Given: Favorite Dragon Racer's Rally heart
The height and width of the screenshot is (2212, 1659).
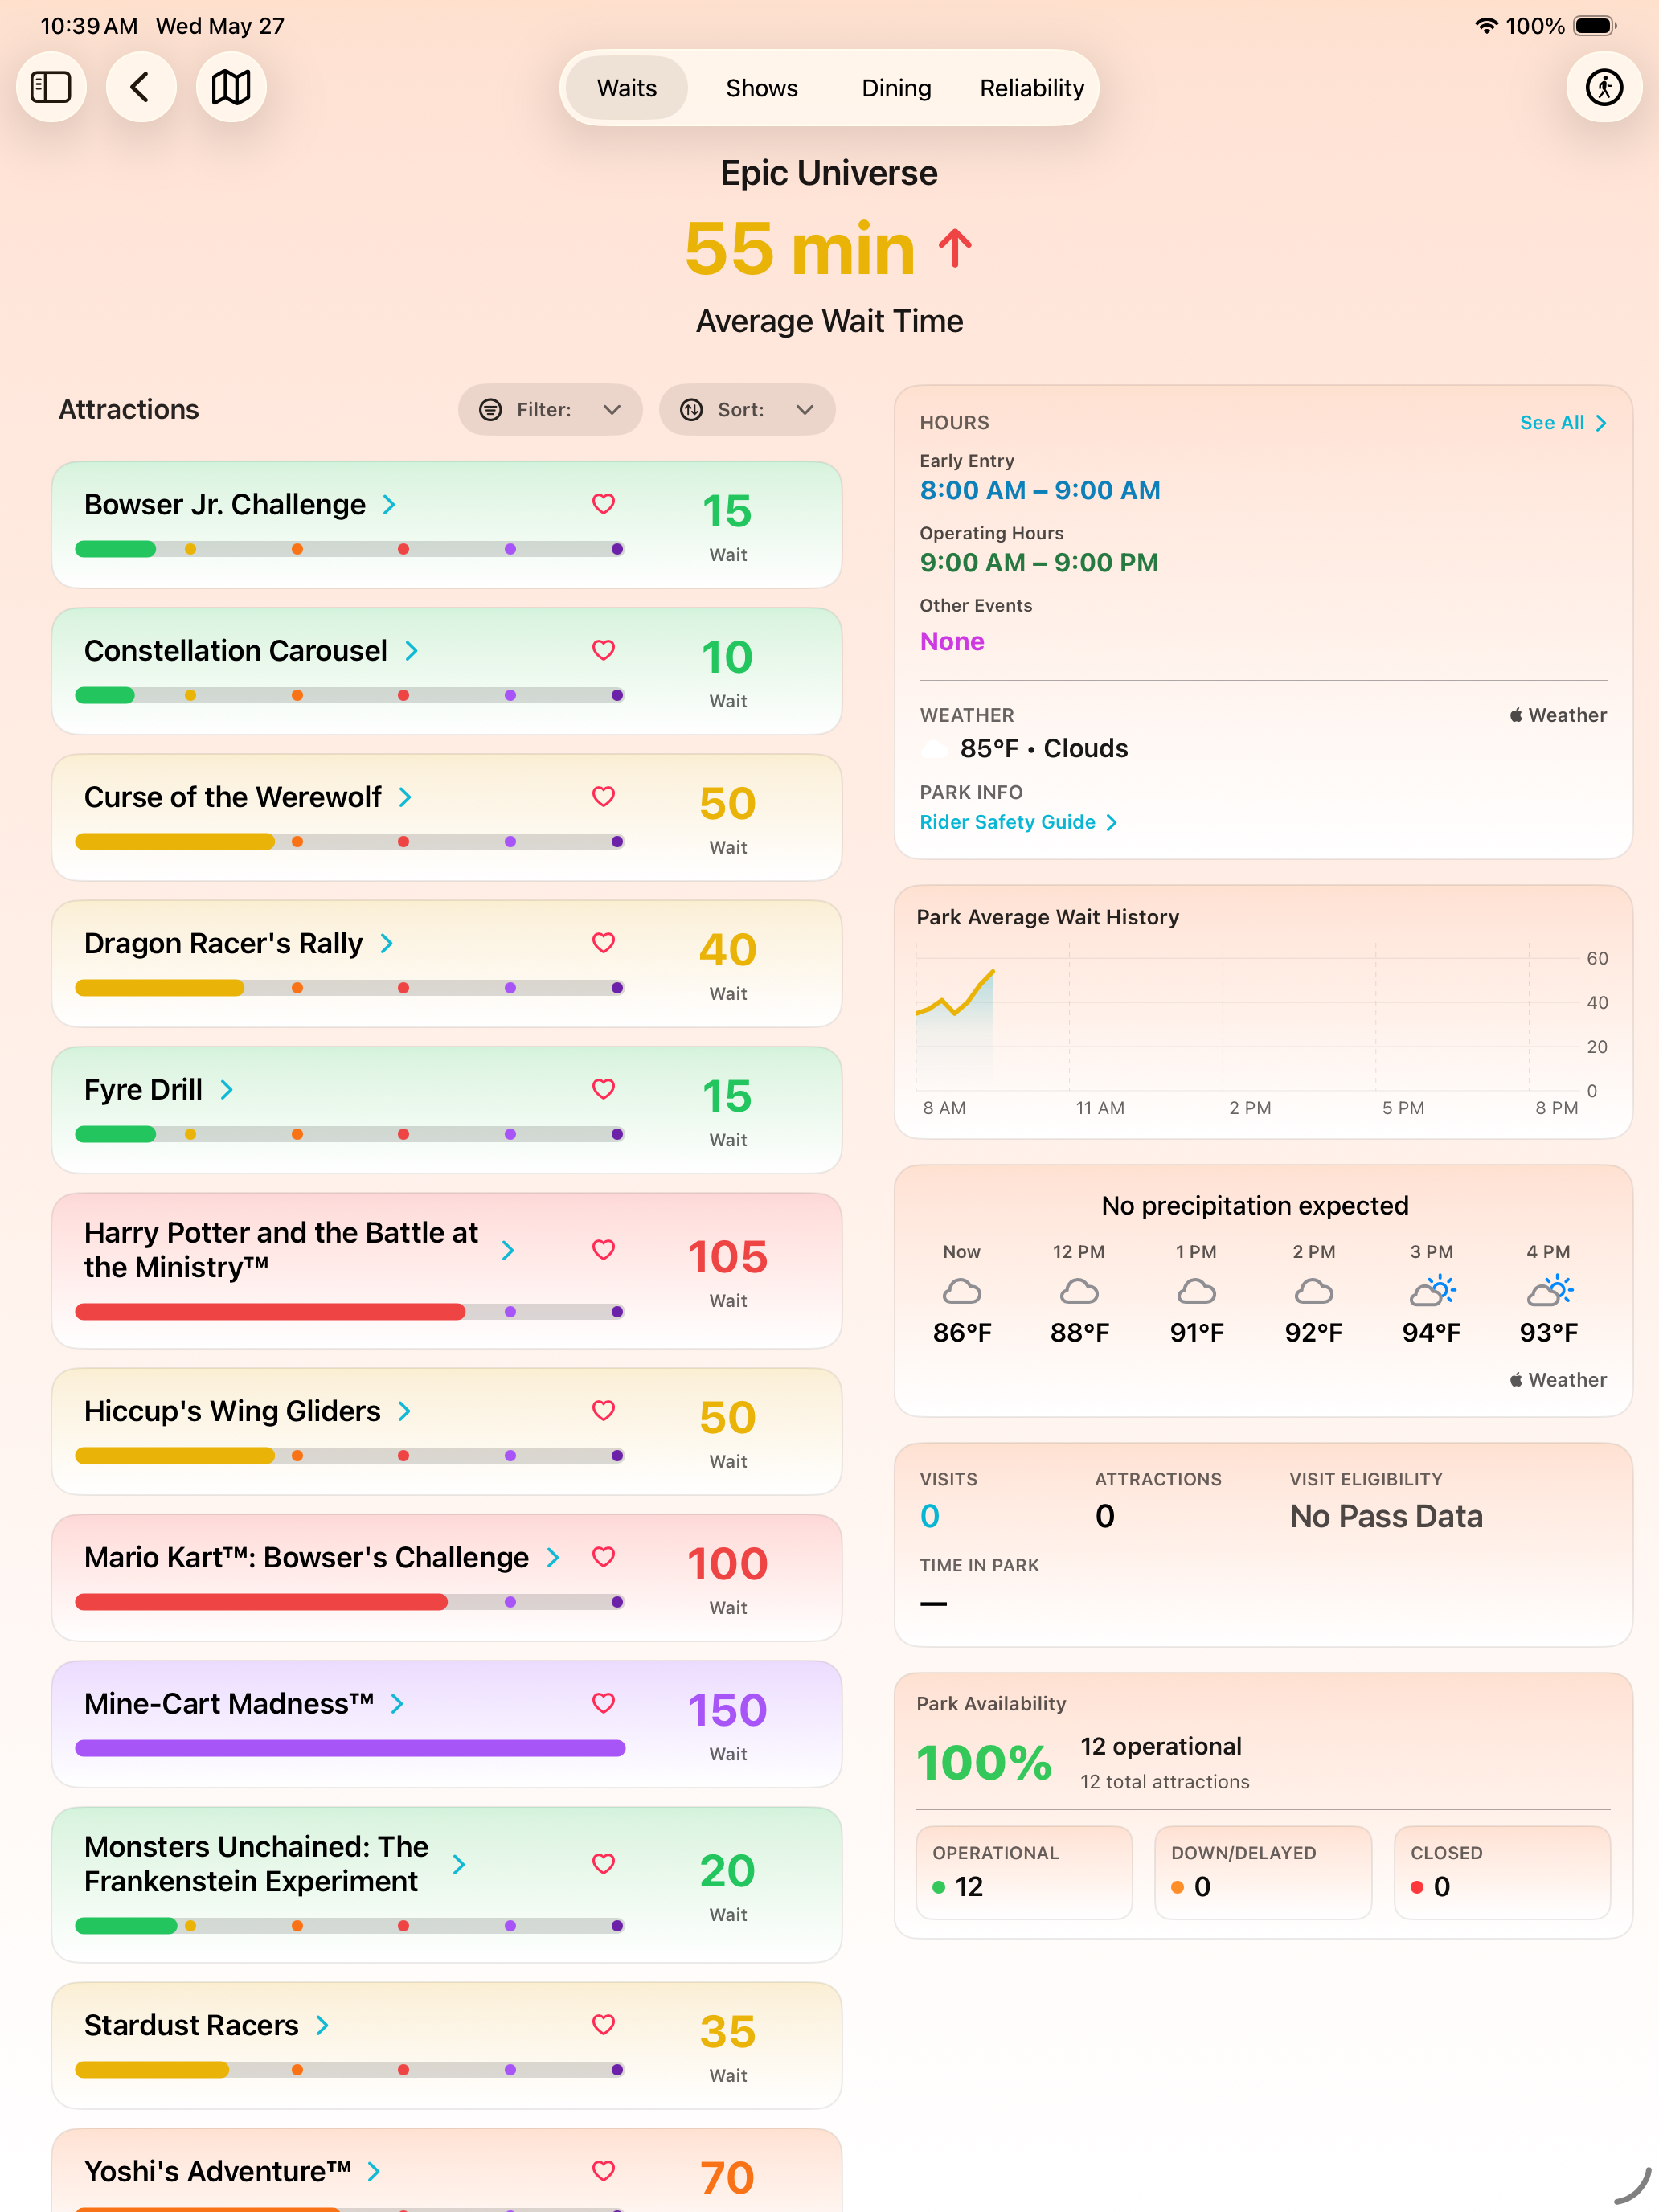Looking at the screenshot, I should pos(603,943).
